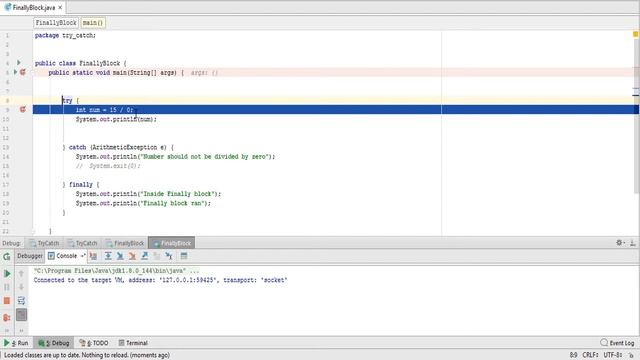Click "Connected to the target VM" console line
This screenshot has width=640, height=360.
coord(160,280)
